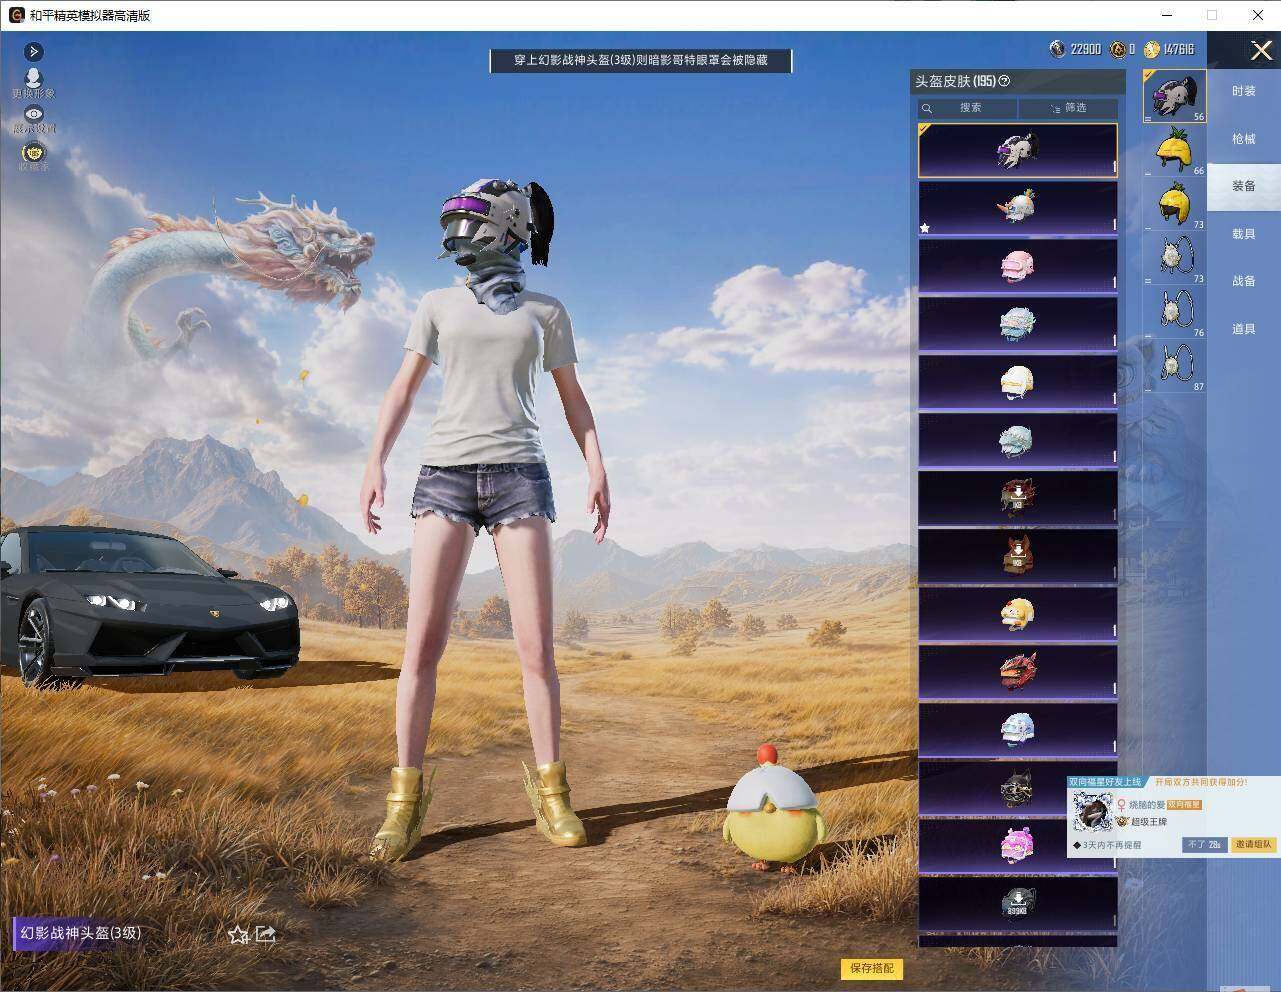1281x992 pixels.
Task: Open the 战备 tab
Action: click(1244, 281)
